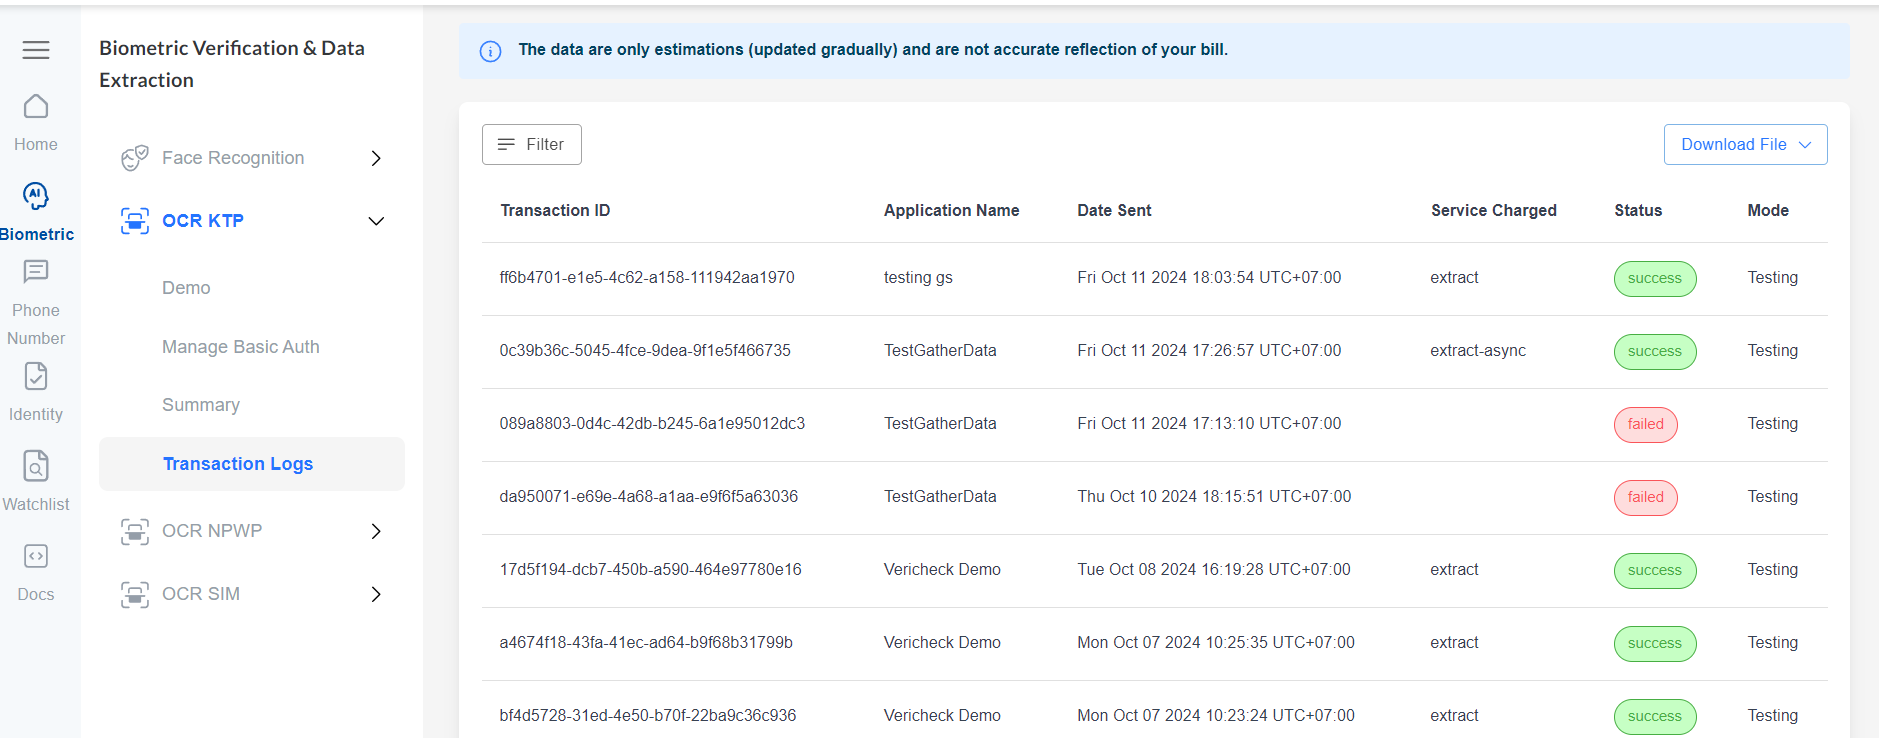Click success badge for Tue Oct 08 row
The image size is (1879, 738).
(x=1655, y=570)
